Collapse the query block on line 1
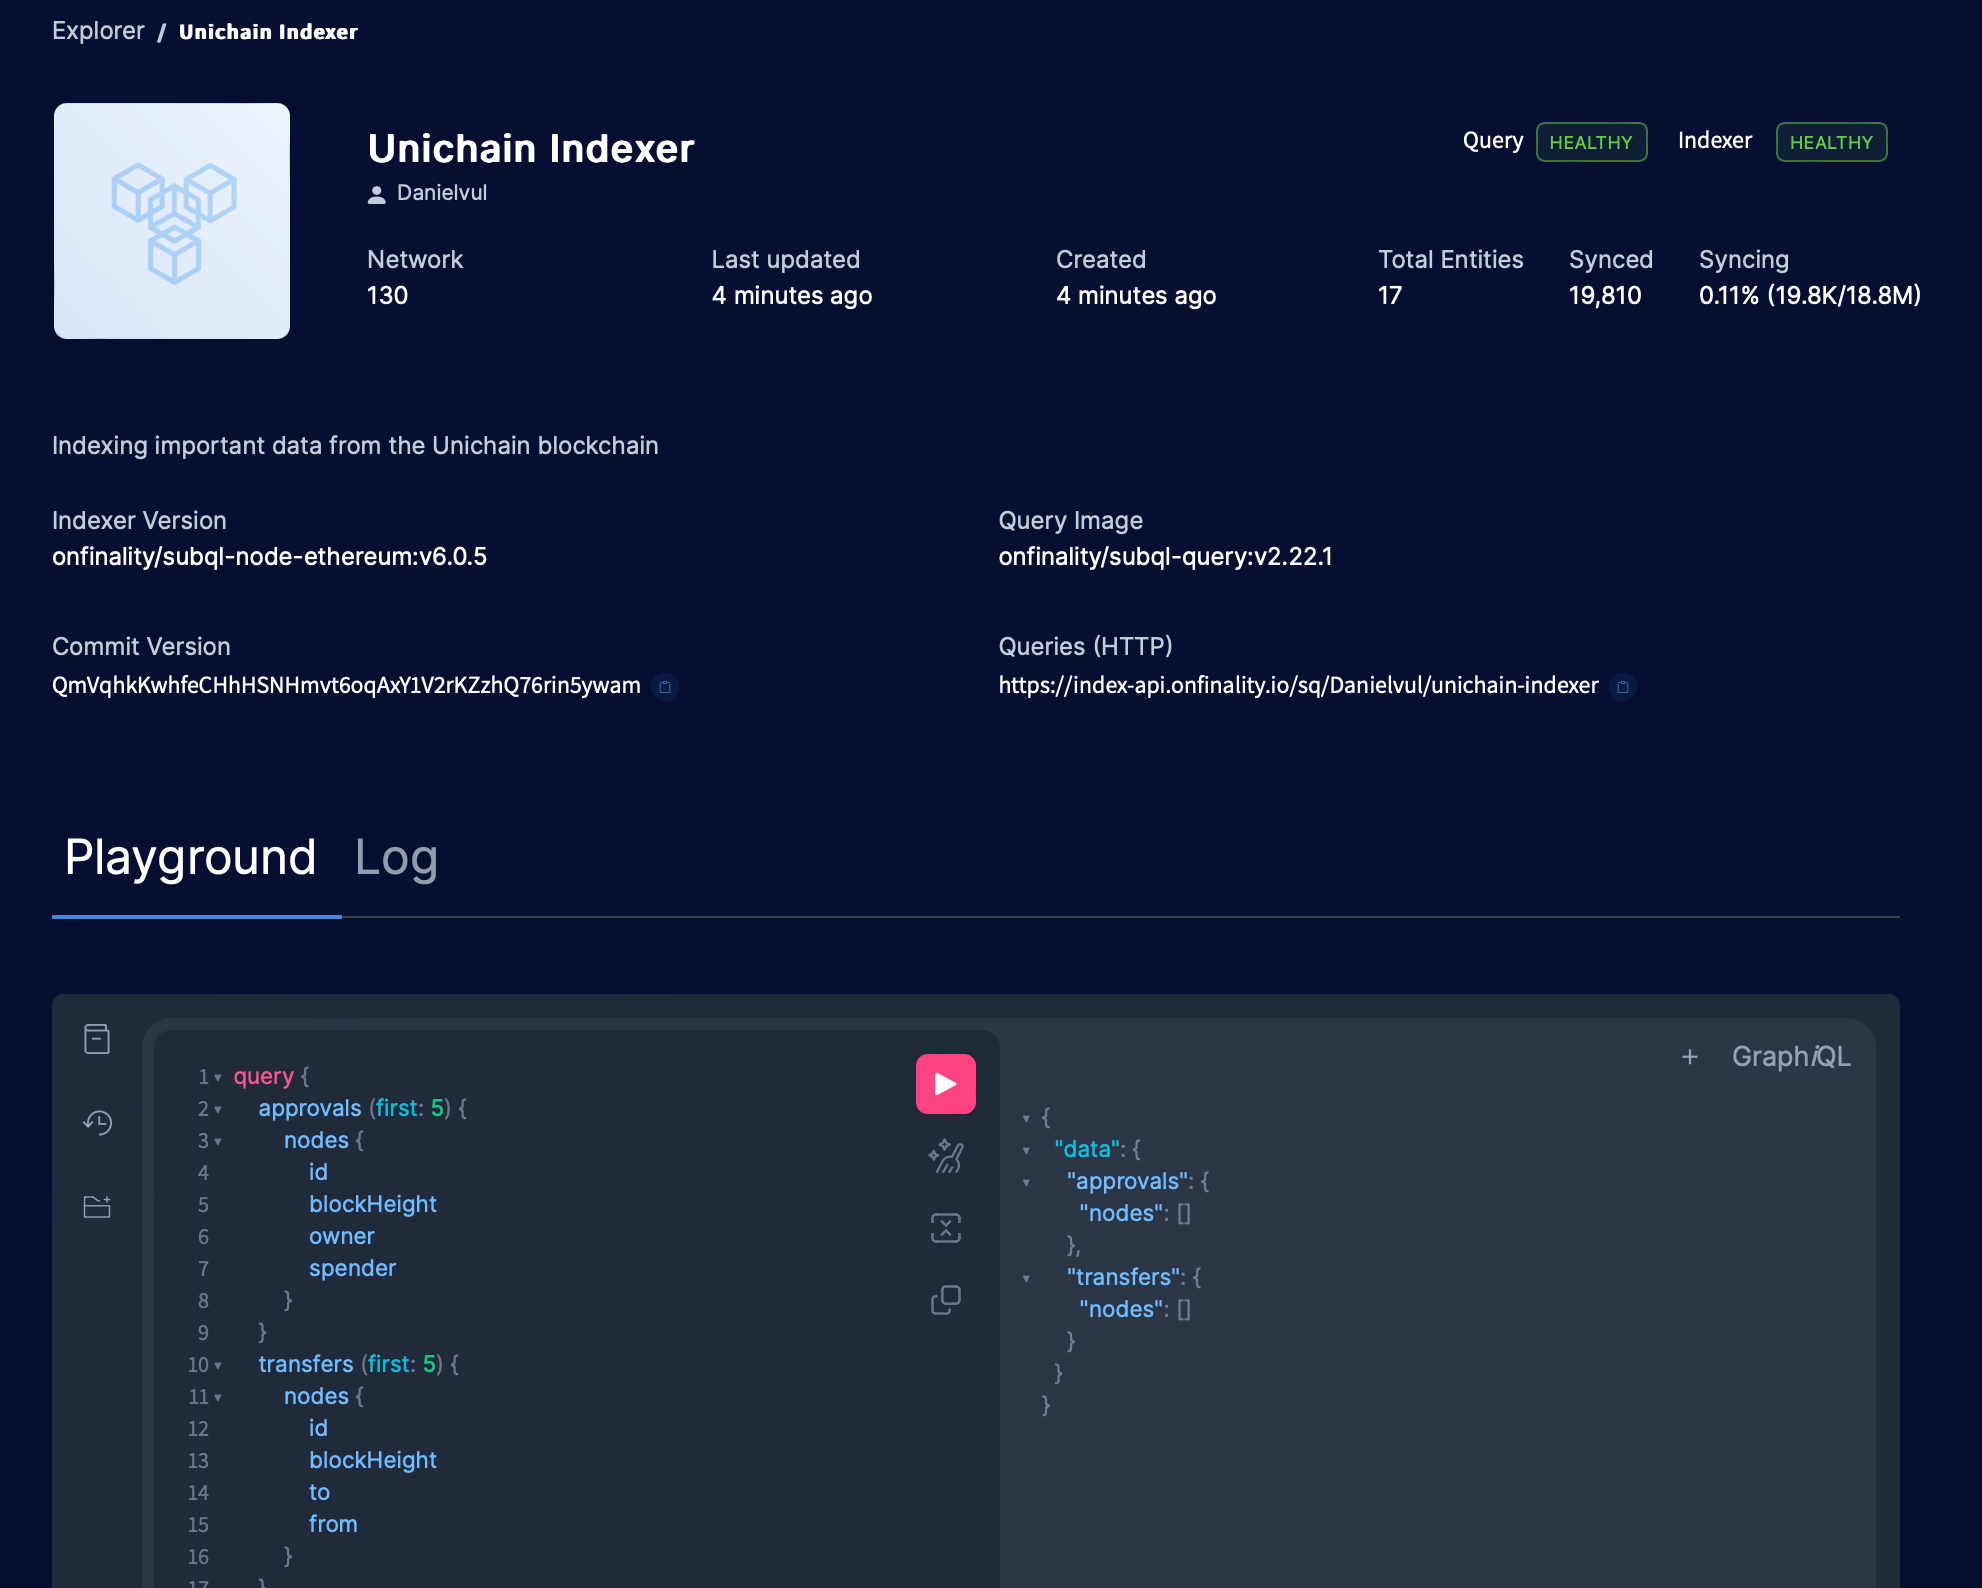 218,1078
